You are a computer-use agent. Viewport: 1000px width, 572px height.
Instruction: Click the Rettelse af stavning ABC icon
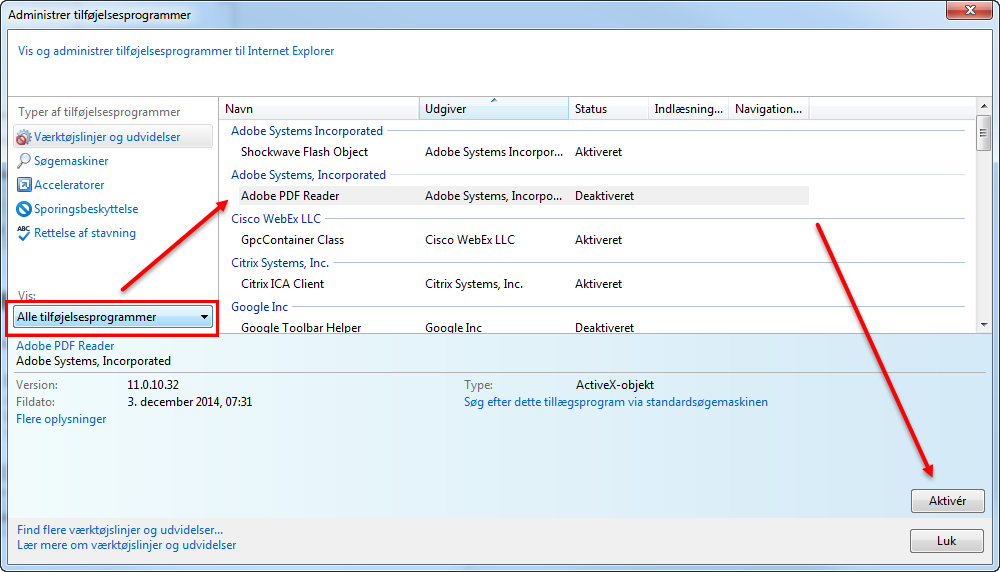coord(24,233)
